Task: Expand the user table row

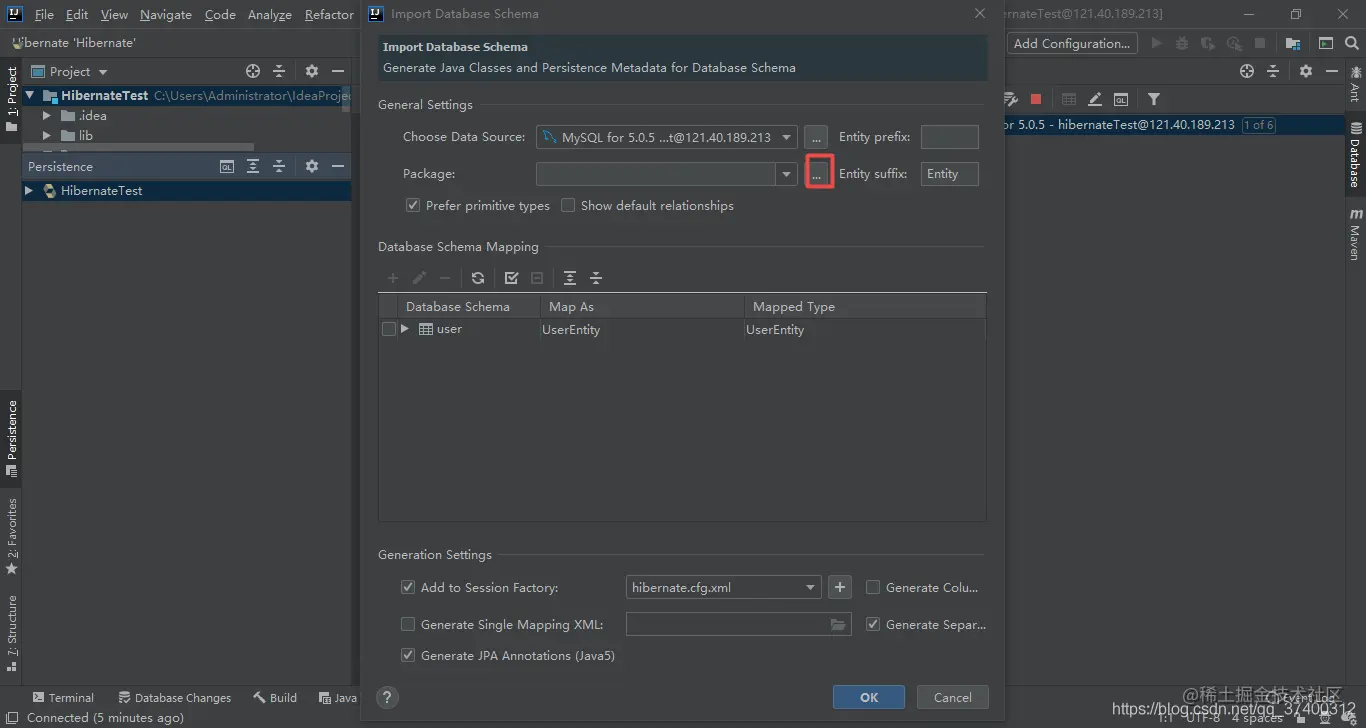Action: click(405, 329)
